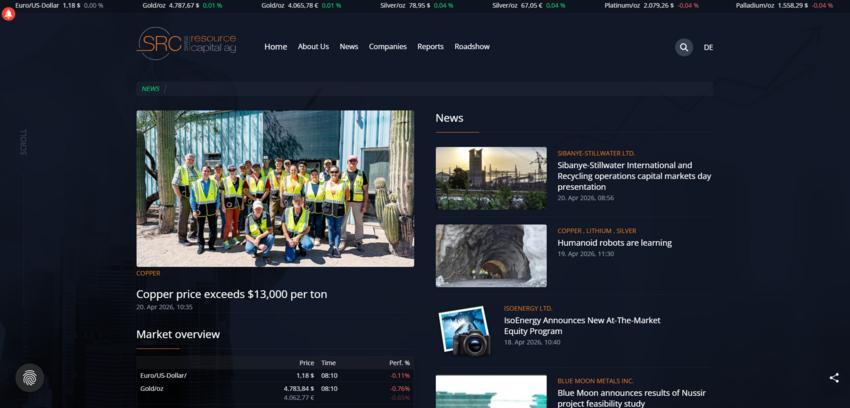Open the News menu item
The image size is (850, 408).
[x=349, y=47]
